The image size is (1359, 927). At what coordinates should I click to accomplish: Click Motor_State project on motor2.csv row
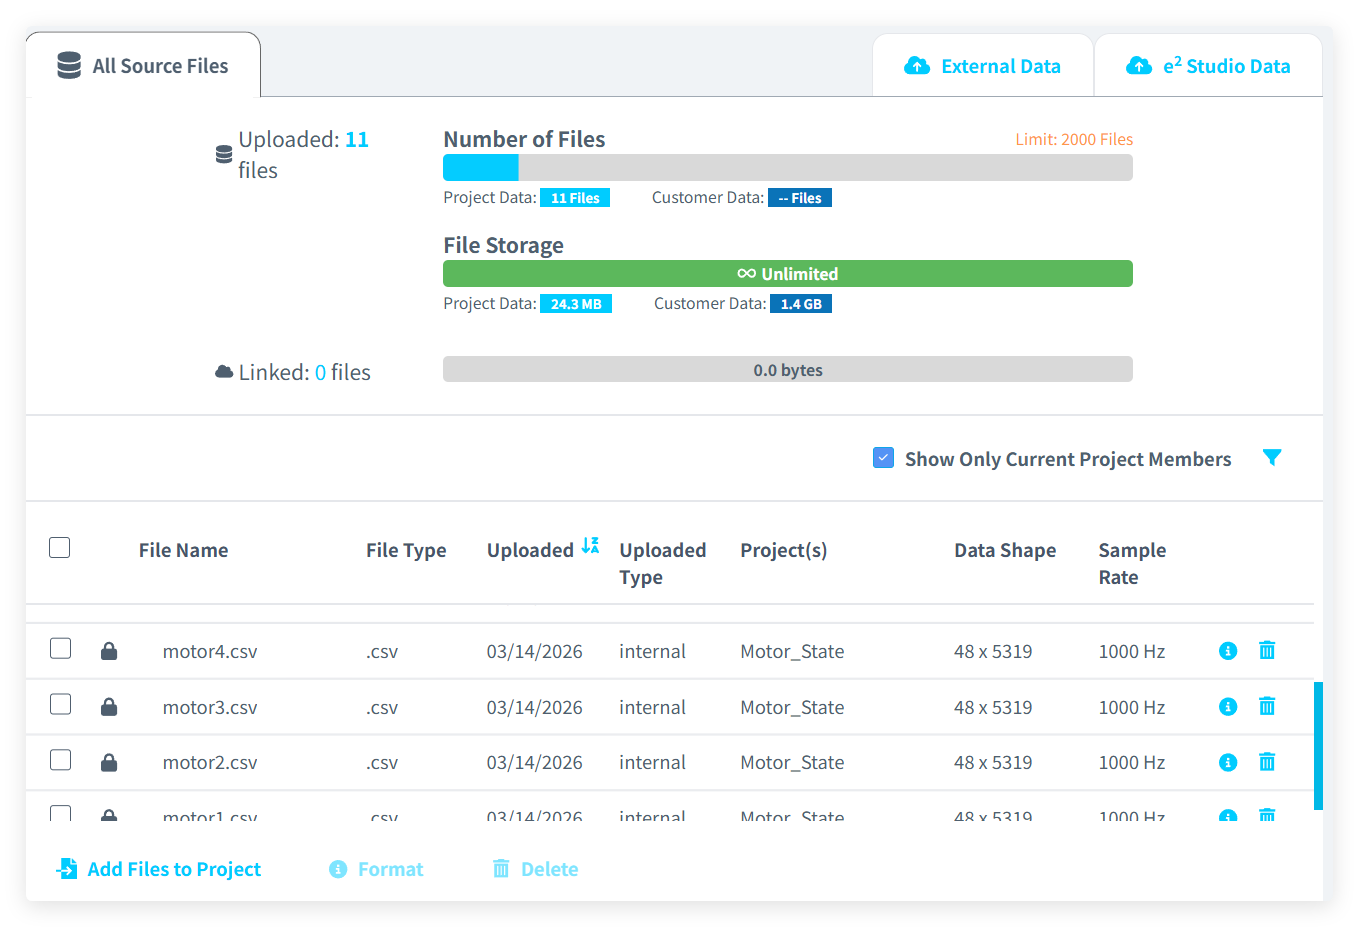(792, 762)
